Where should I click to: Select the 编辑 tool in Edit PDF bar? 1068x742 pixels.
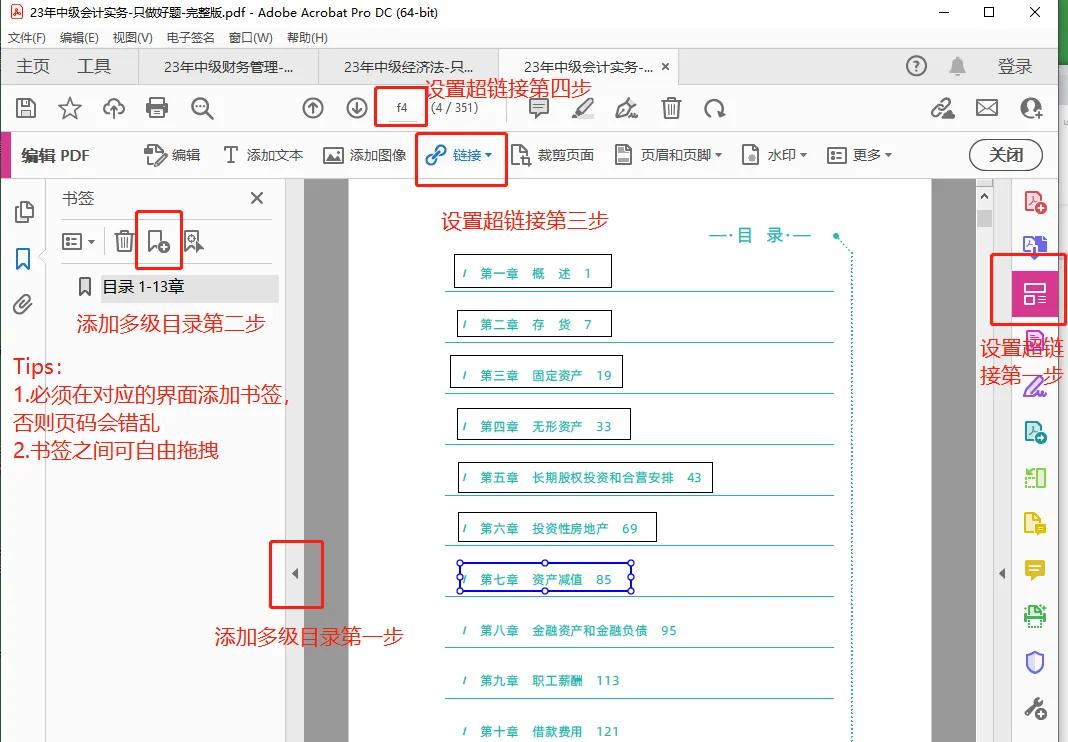point(172,155)
